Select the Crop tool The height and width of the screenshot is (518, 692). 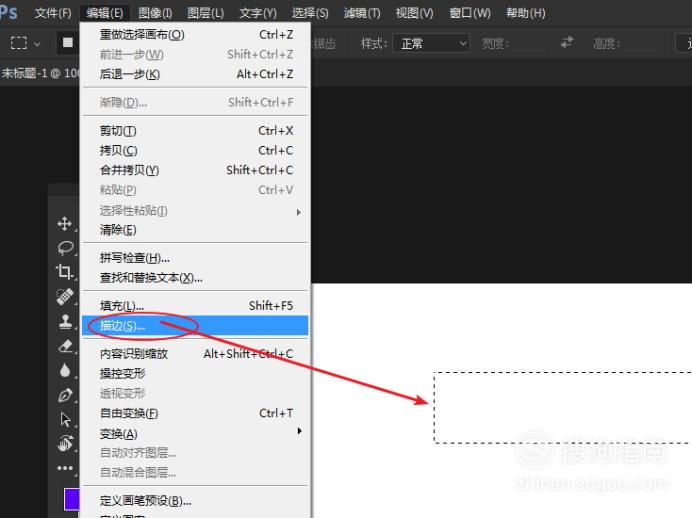(65, 272)
